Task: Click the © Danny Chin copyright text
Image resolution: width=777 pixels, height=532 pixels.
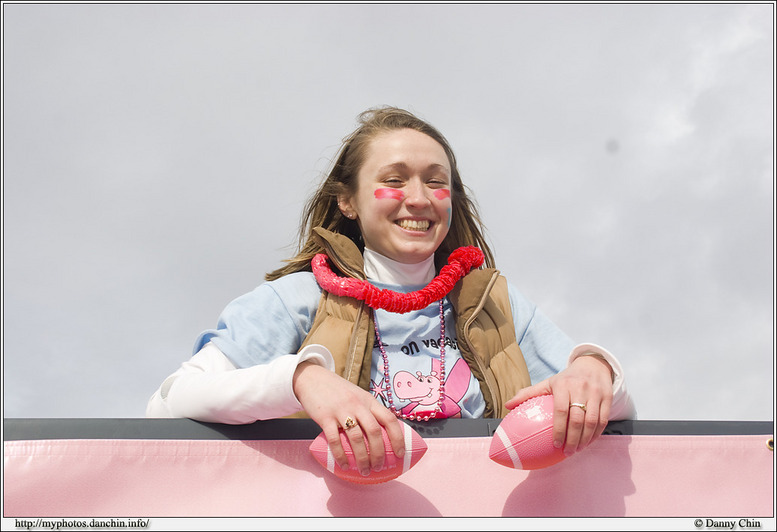Action: [x=727, y=523]
